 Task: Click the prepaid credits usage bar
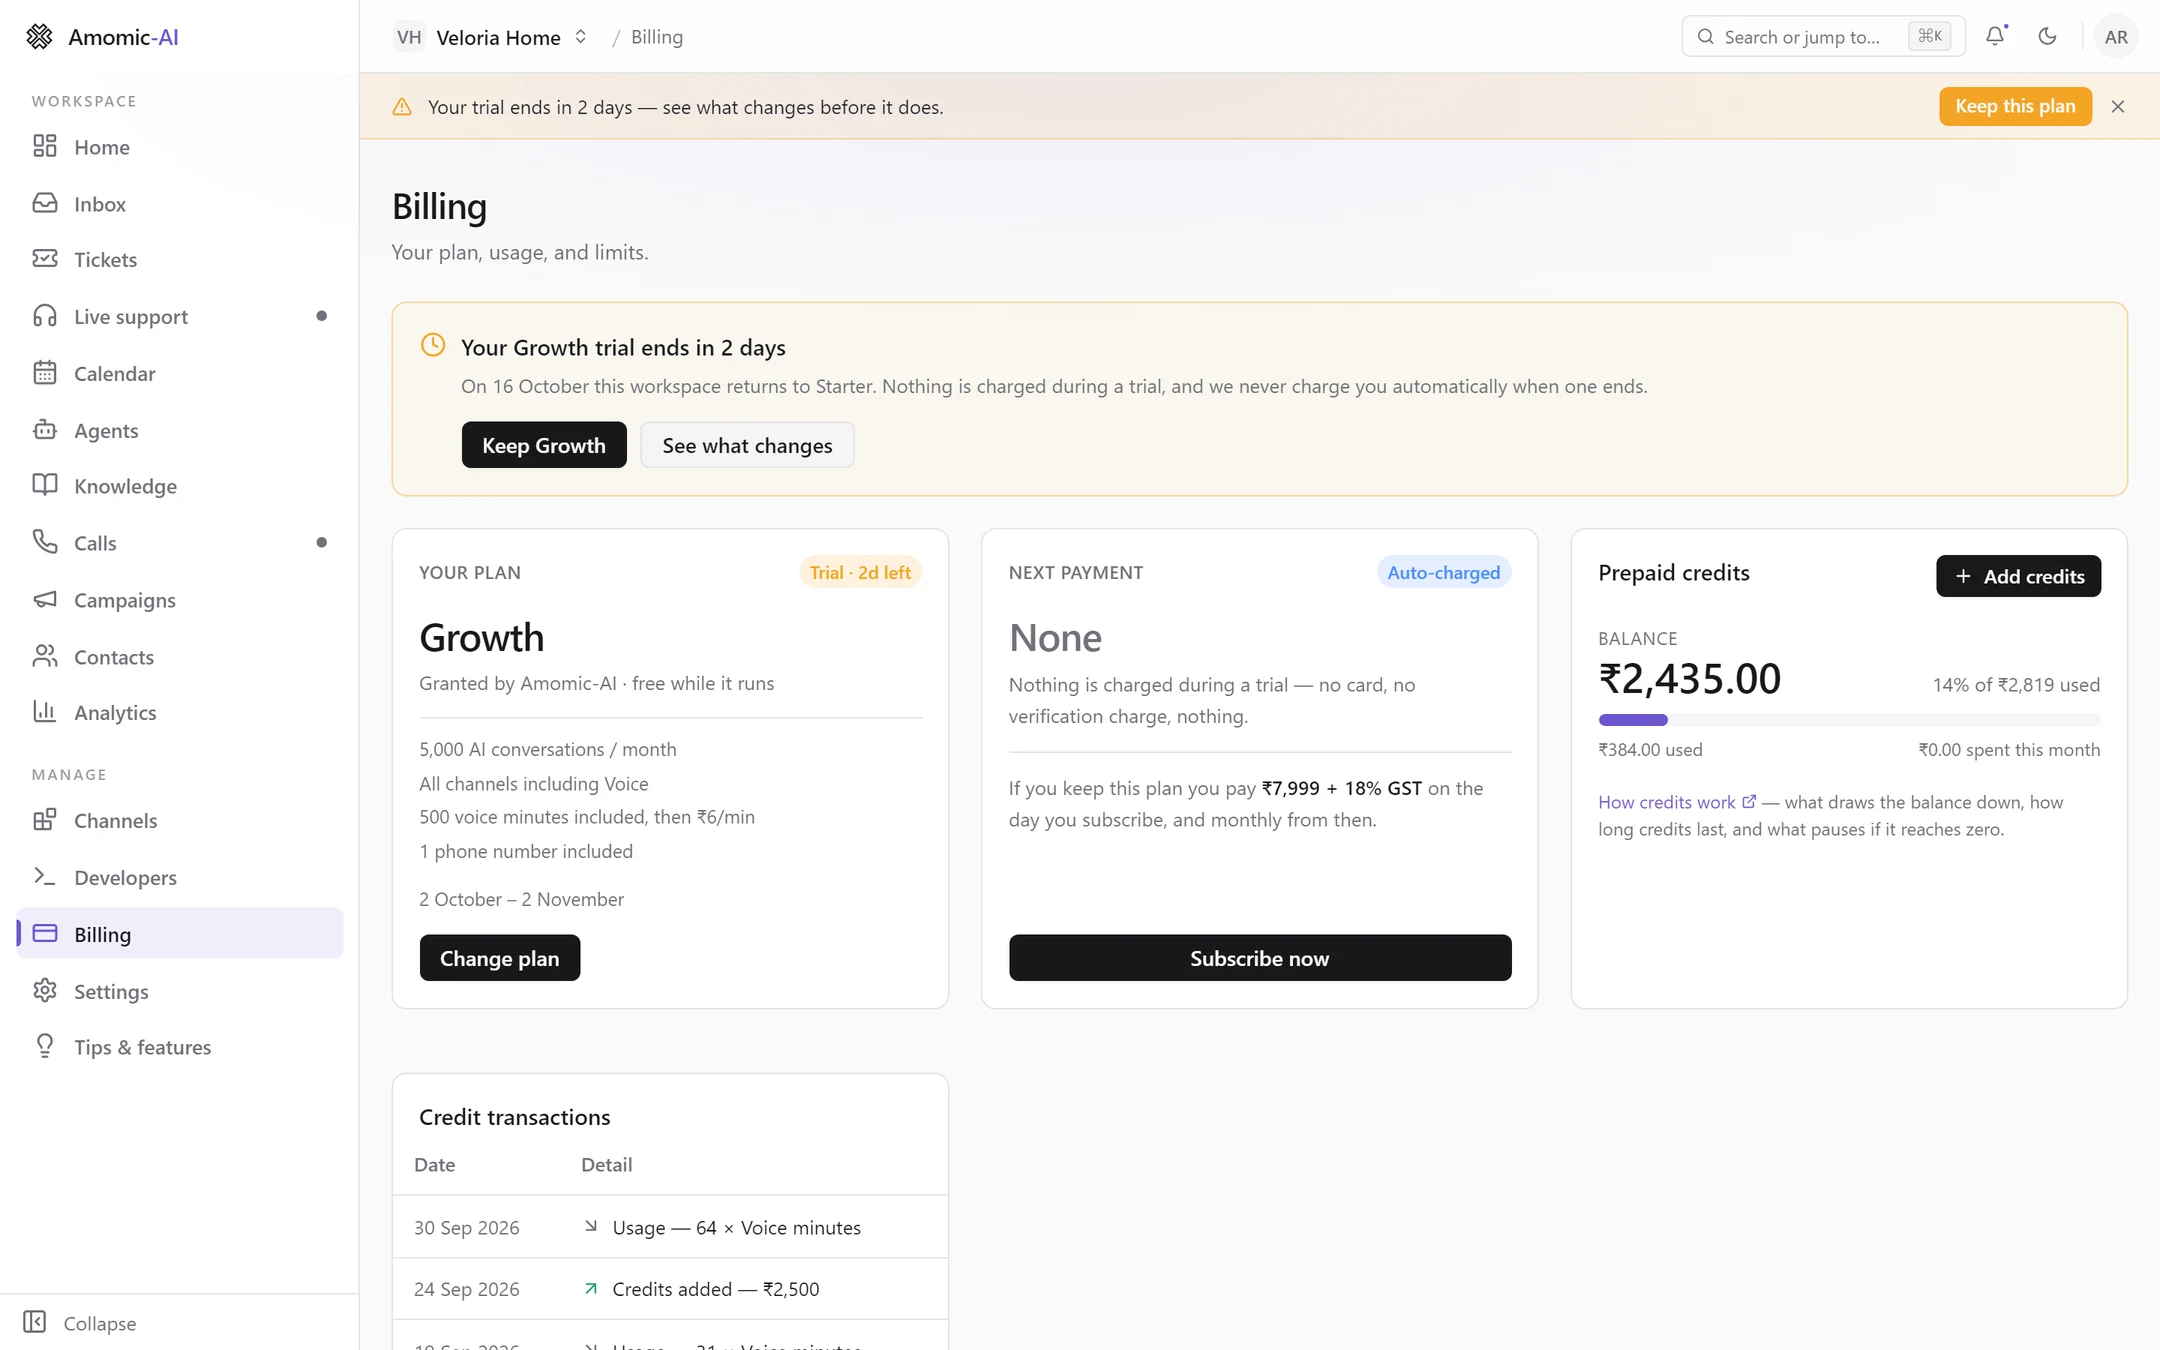(1848, 720)
